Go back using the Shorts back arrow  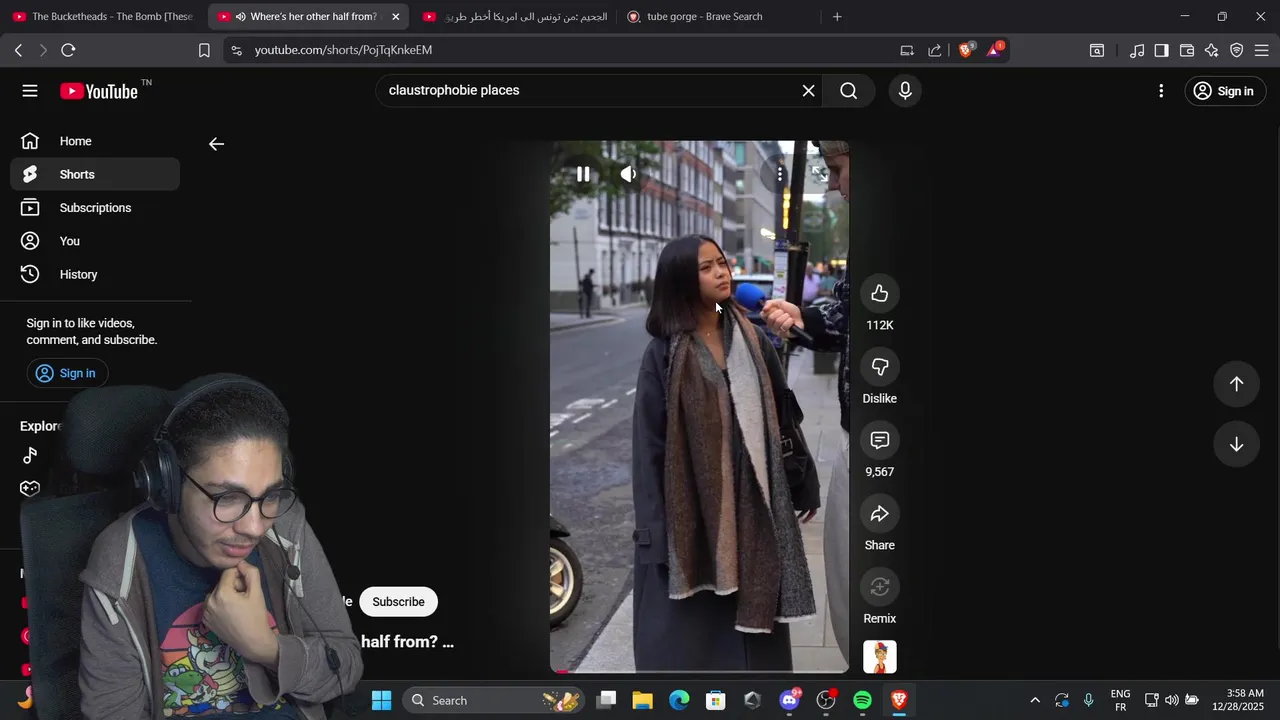216,144
